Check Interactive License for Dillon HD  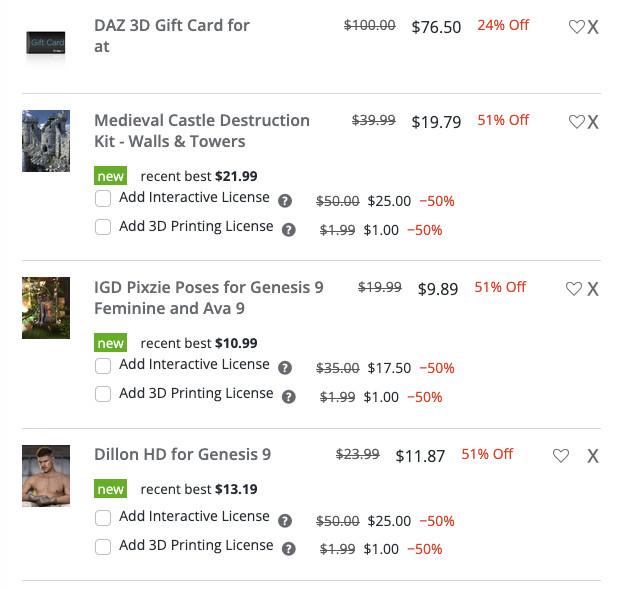click(103, 518)
